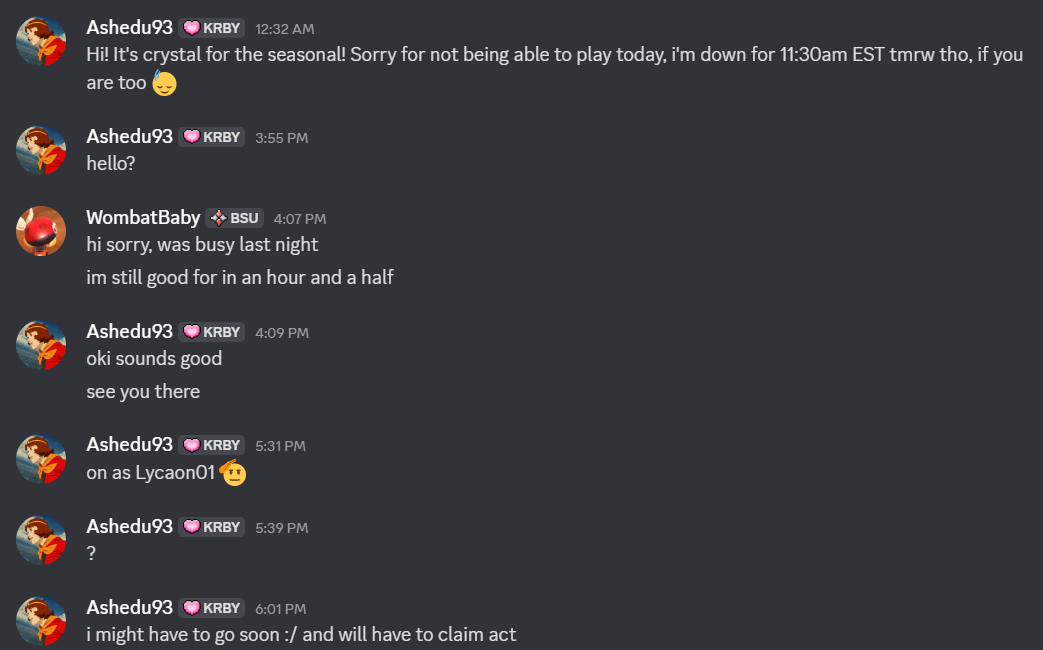Click Ashedu93's avatar on the 5:39 PM message

[x=41, y=540]
